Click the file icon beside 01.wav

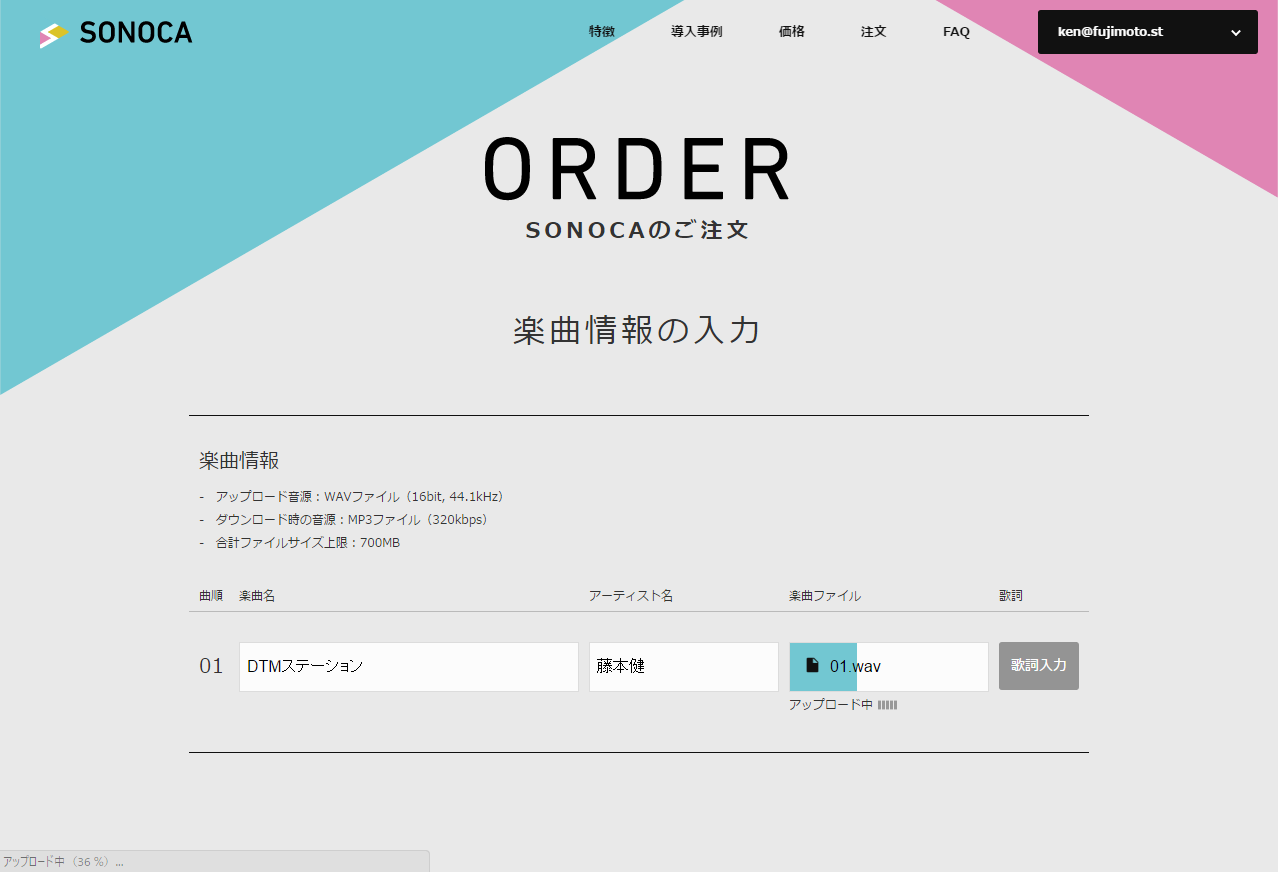(x=813, y=665)
